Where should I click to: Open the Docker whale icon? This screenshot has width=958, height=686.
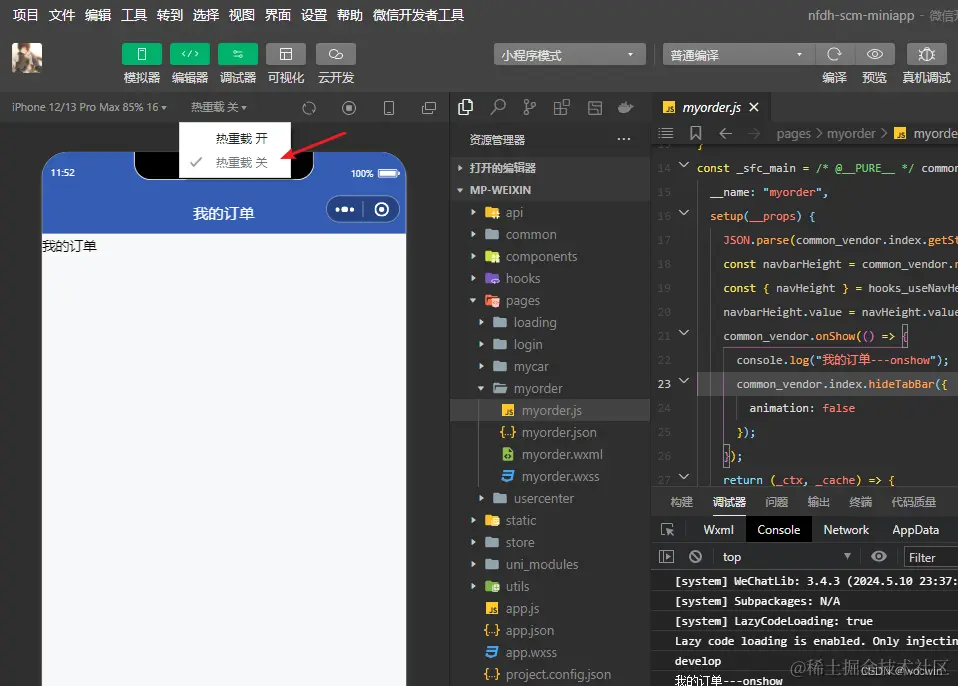coord(626,108)
